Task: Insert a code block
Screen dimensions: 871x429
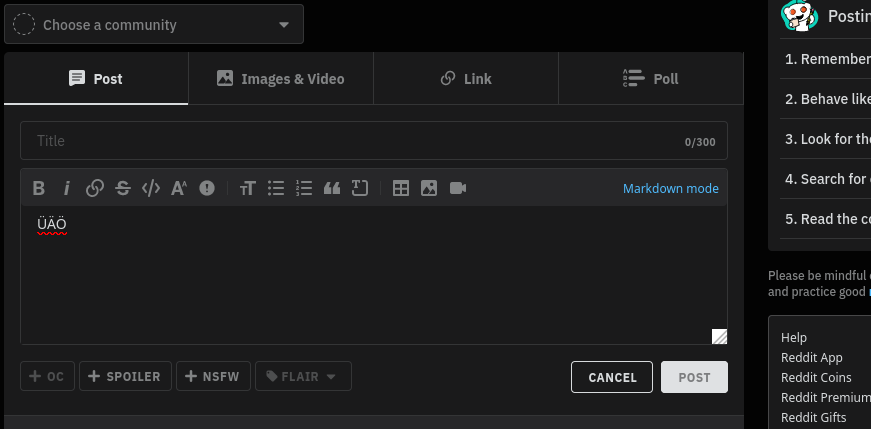Action: [x=360, y=188]
